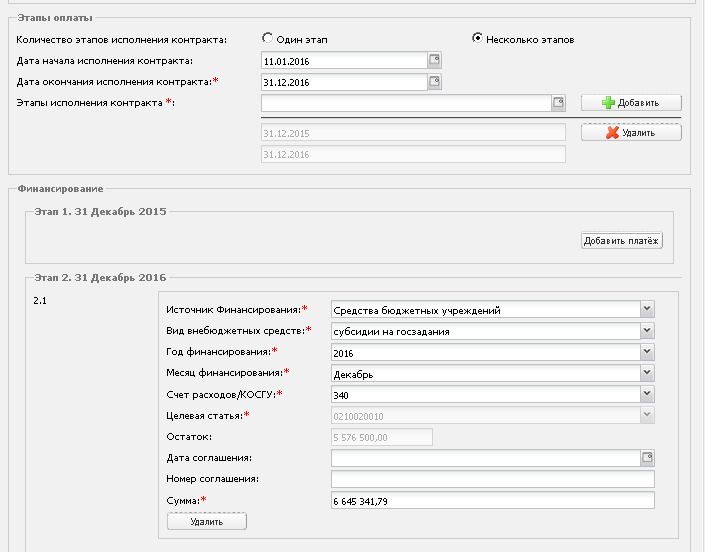
Task: Open calendar for contract end date
Action: point(434,82)
